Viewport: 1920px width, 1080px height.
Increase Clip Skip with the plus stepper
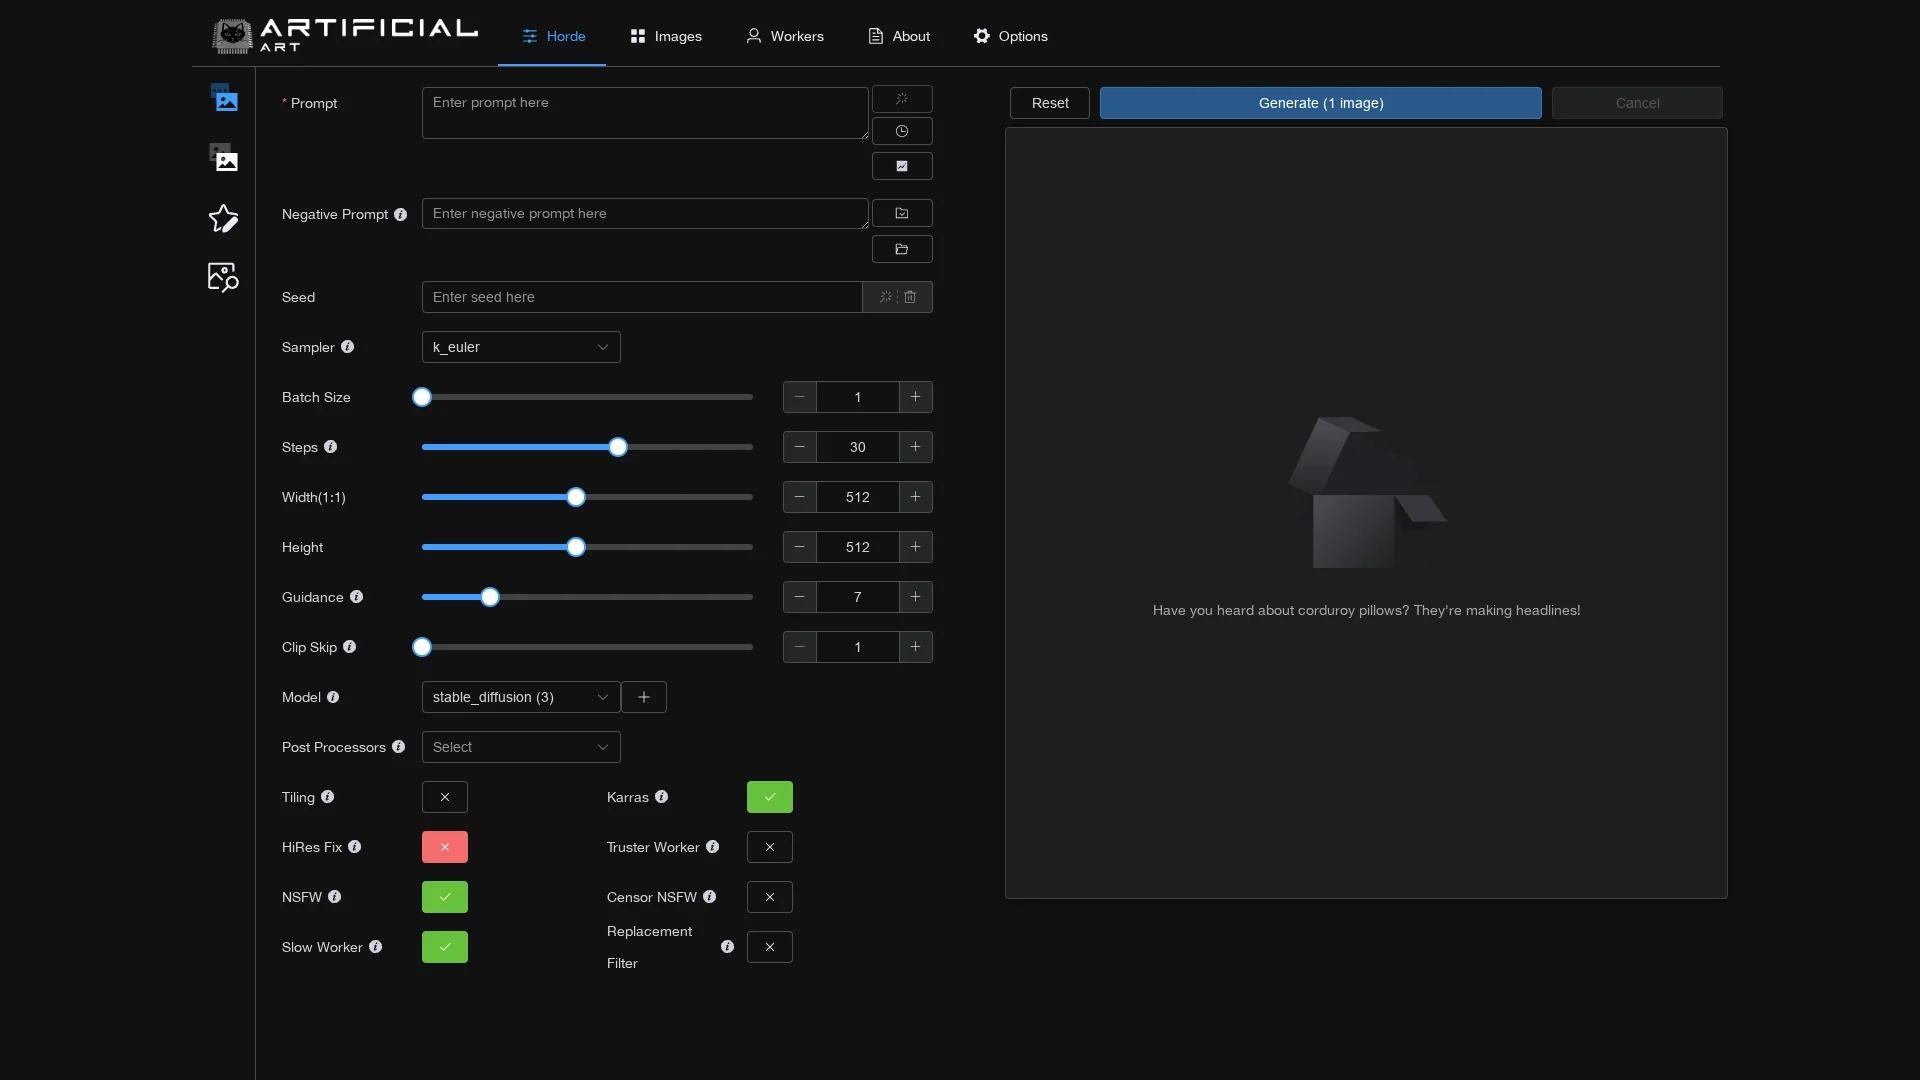point(915,647)
